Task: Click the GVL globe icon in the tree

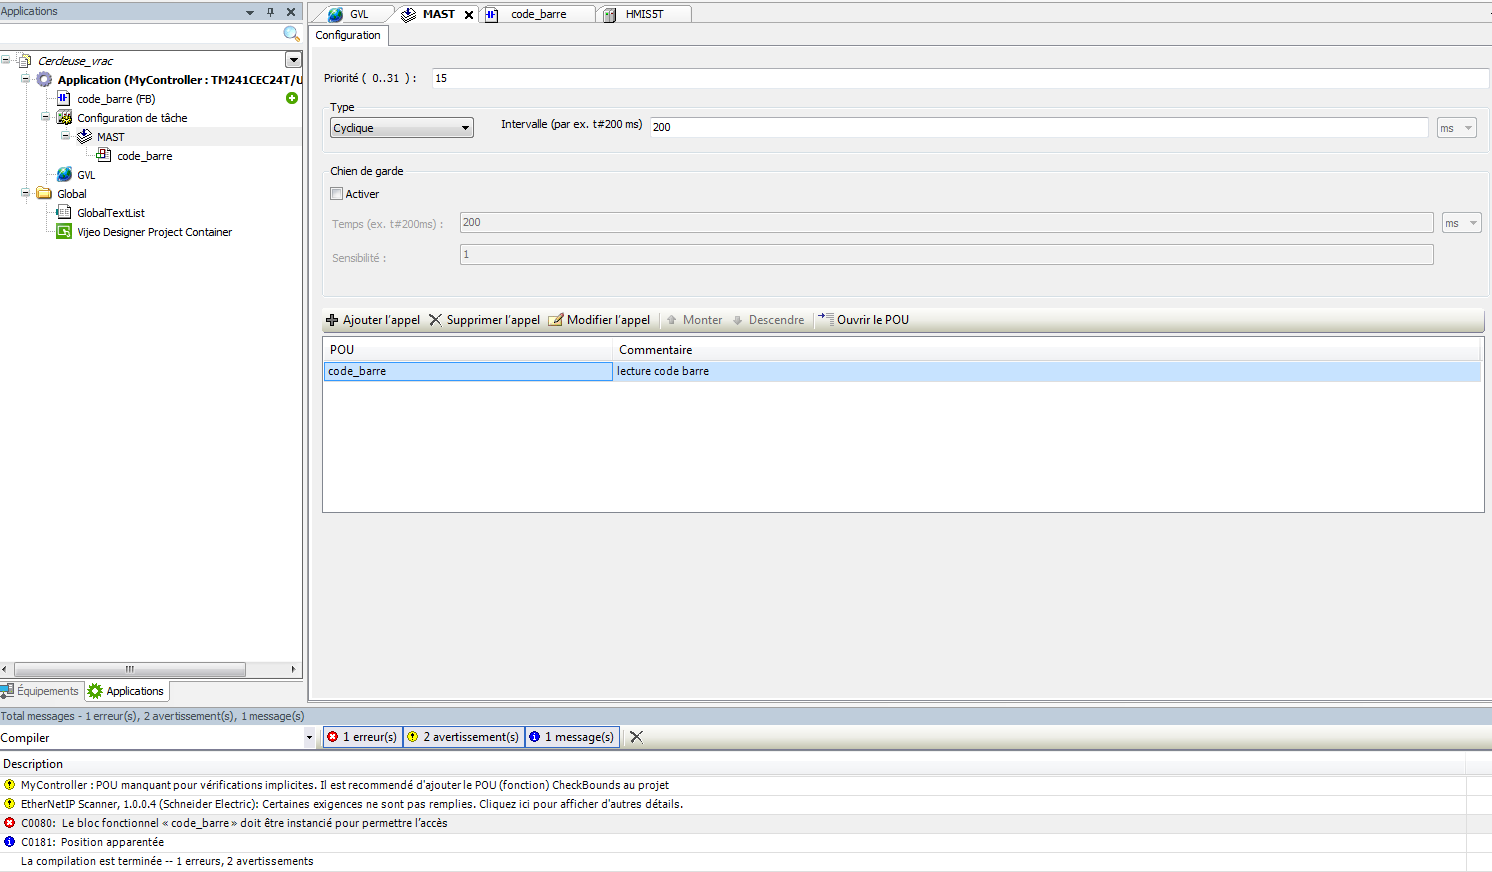Action: coord(65,175)
